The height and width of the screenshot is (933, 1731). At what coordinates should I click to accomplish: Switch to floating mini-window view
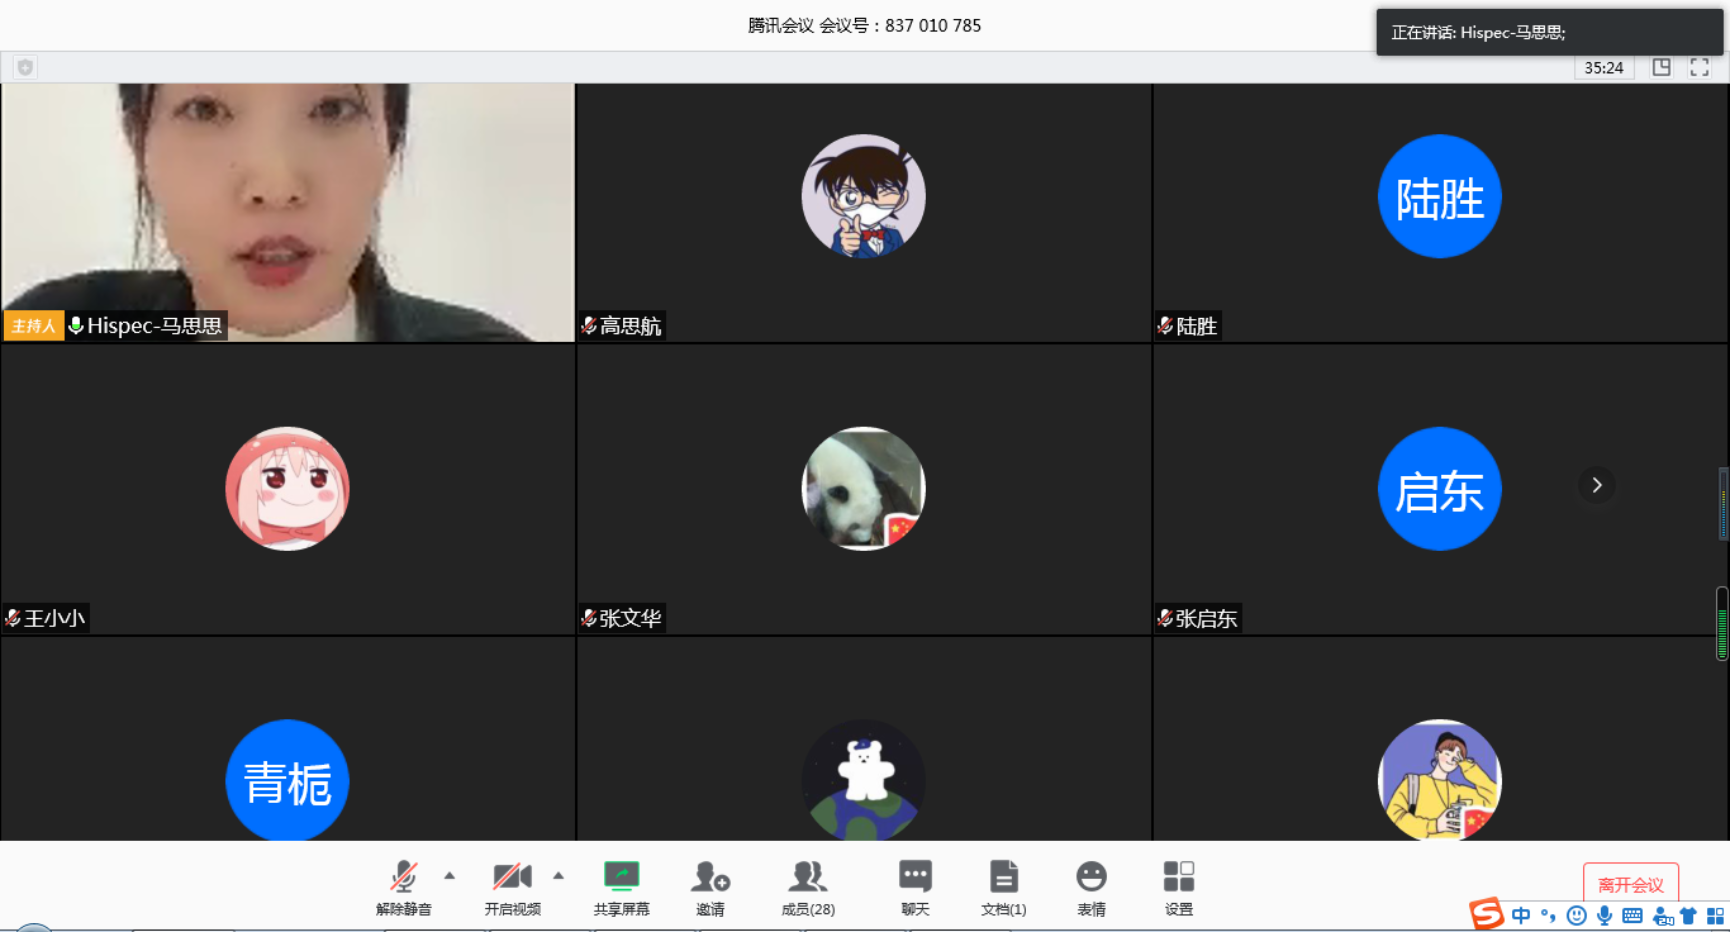1661,67
